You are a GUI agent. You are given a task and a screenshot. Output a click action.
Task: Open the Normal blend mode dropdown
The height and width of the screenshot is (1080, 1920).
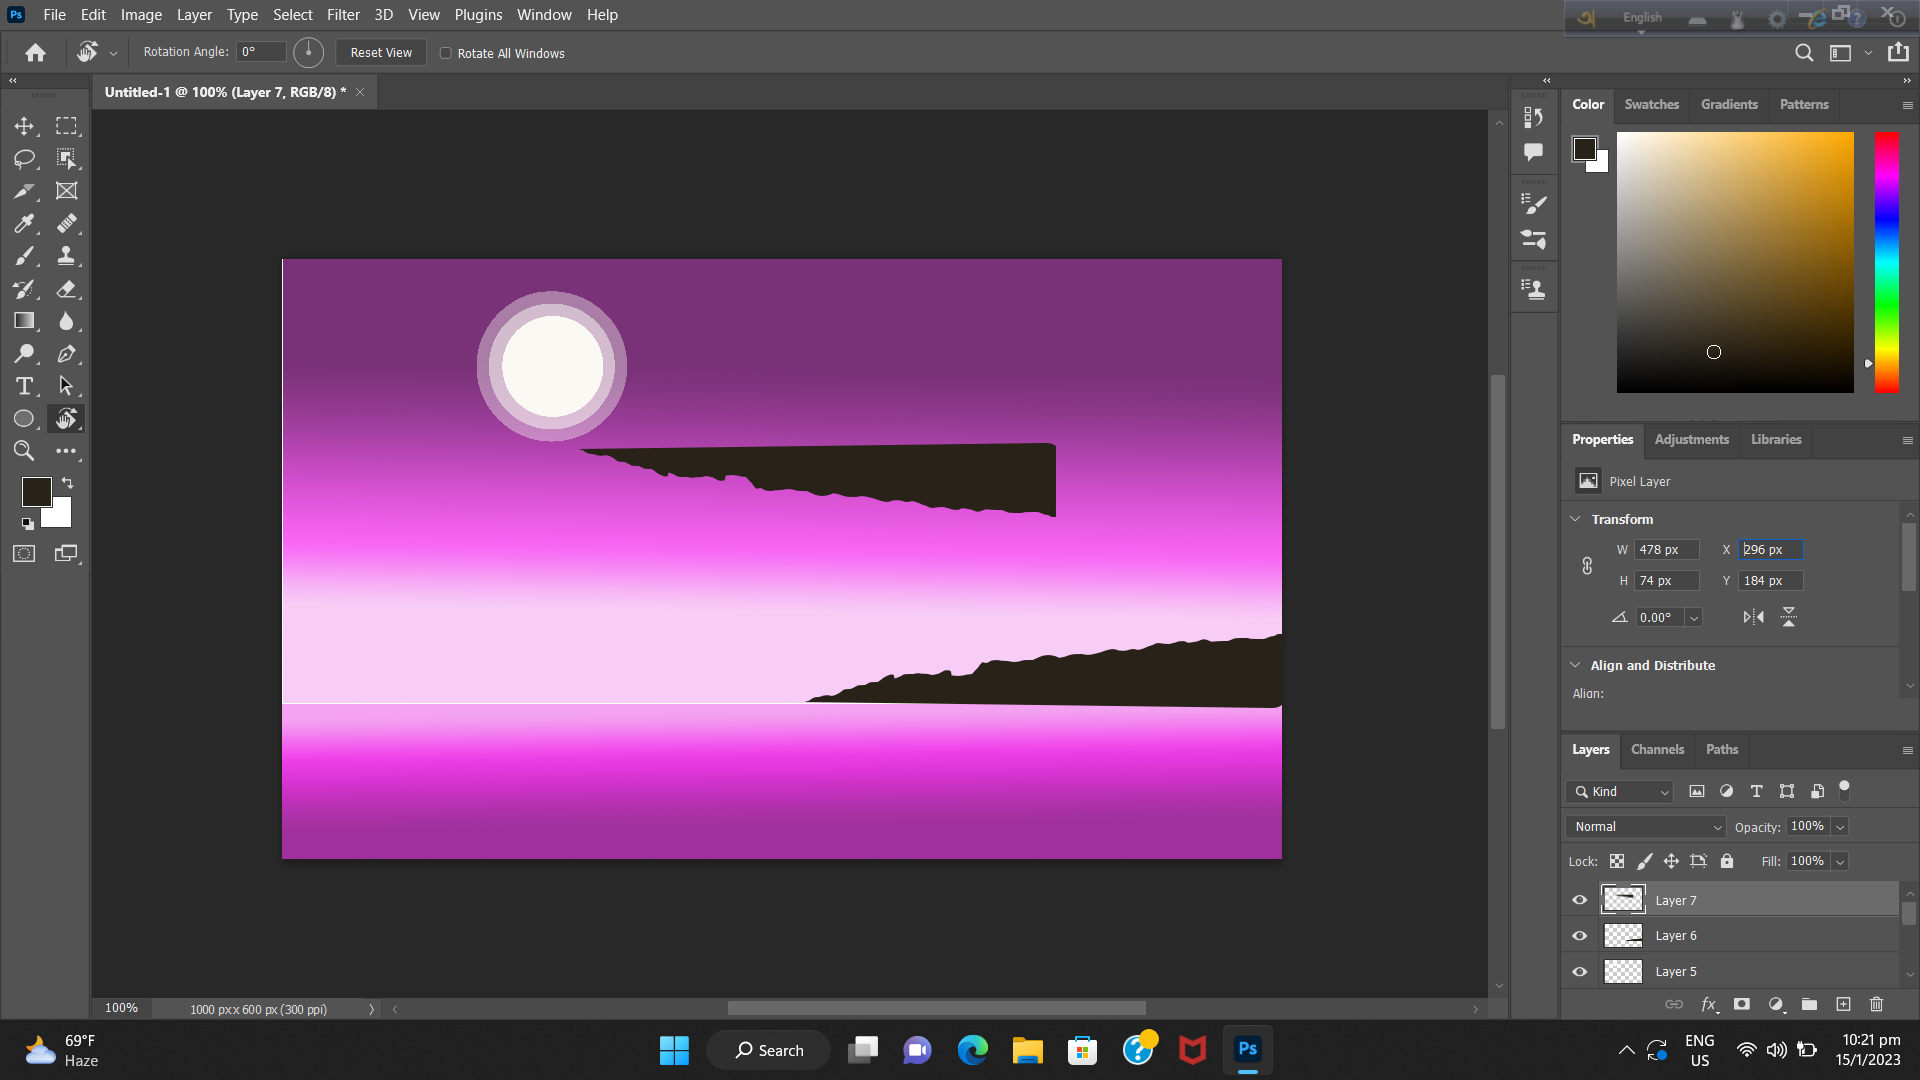click(x=1644, y=827)
